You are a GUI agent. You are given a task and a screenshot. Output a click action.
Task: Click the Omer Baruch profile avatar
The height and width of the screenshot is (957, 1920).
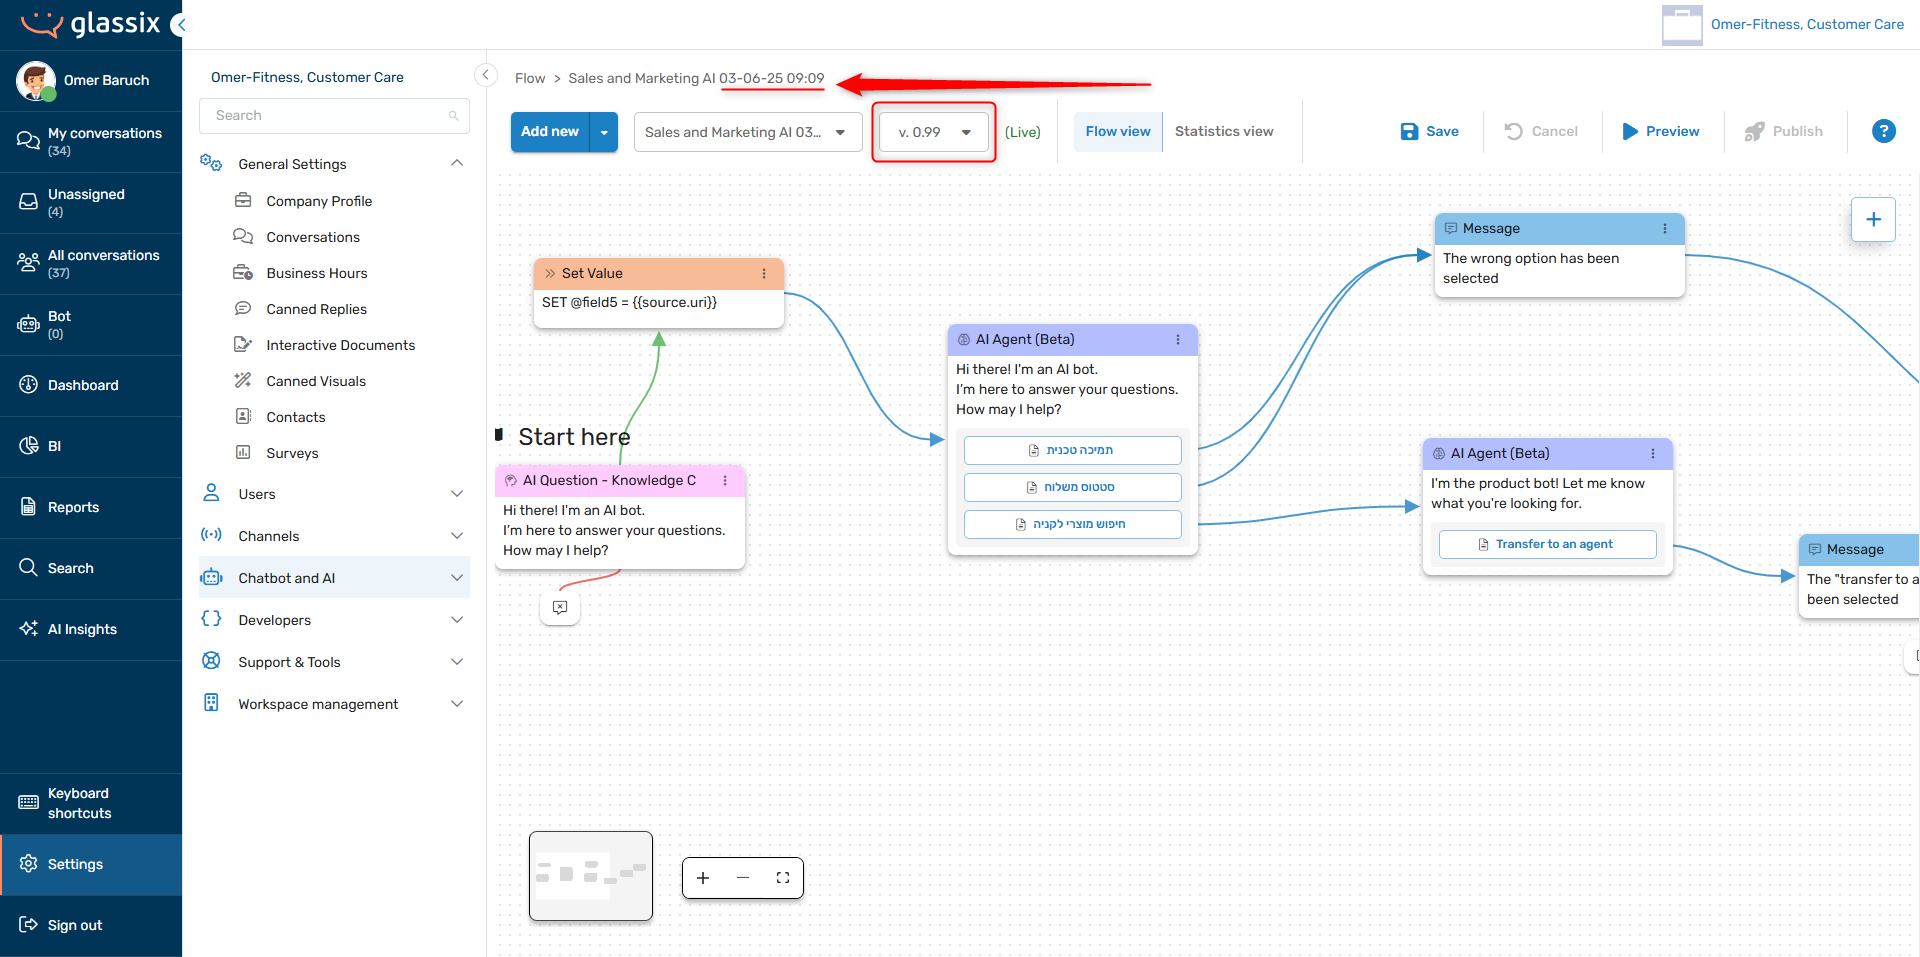(x=36, y=81)
